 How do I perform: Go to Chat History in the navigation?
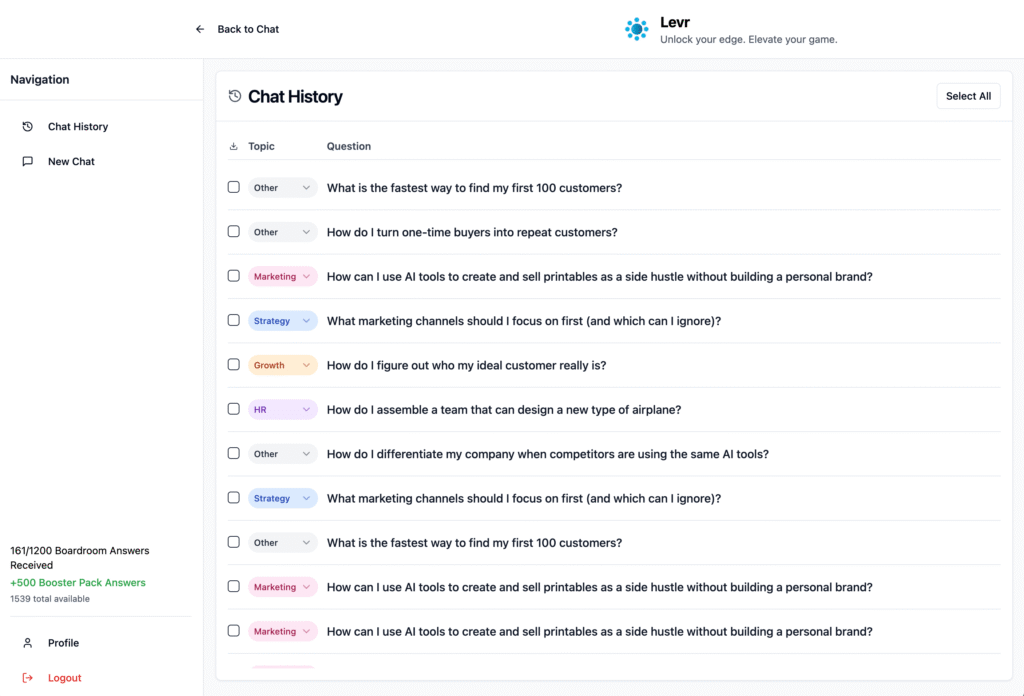point(78,127)
